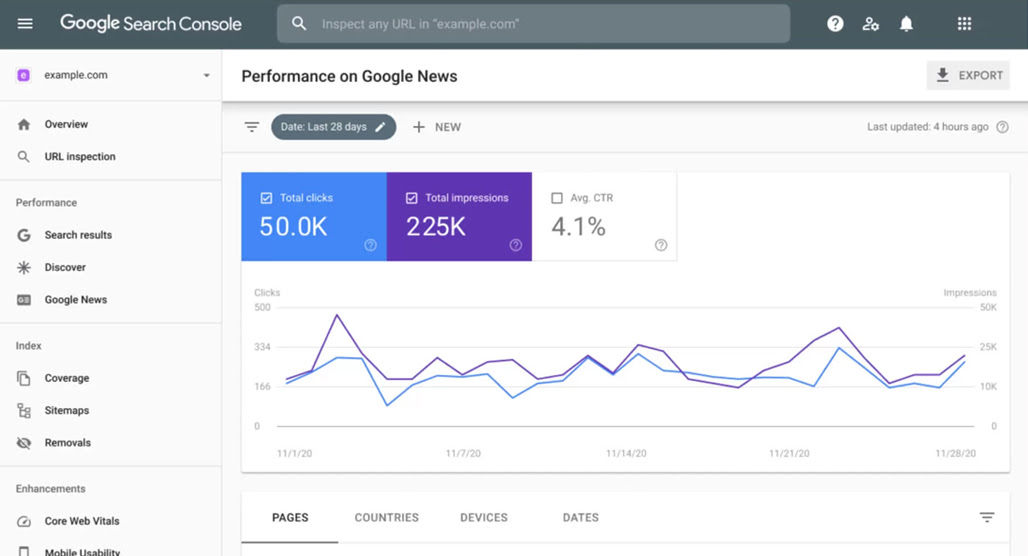Switch to the DEVICES tab
The width and height of the screenshot is (1028, 556).
coord(484,517)
